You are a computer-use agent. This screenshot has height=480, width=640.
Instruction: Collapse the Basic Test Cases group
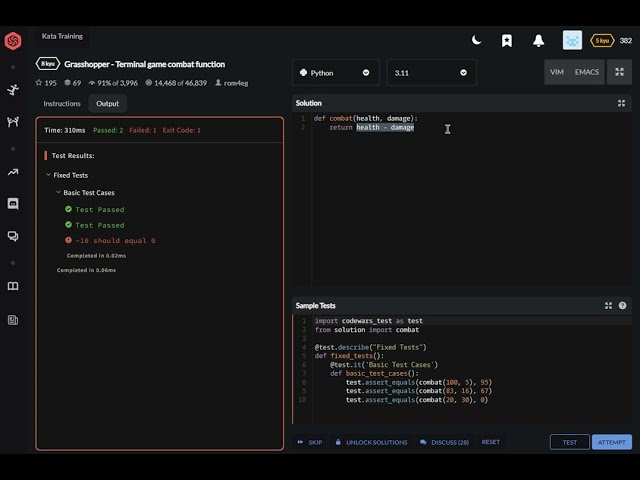click(85, 193)
